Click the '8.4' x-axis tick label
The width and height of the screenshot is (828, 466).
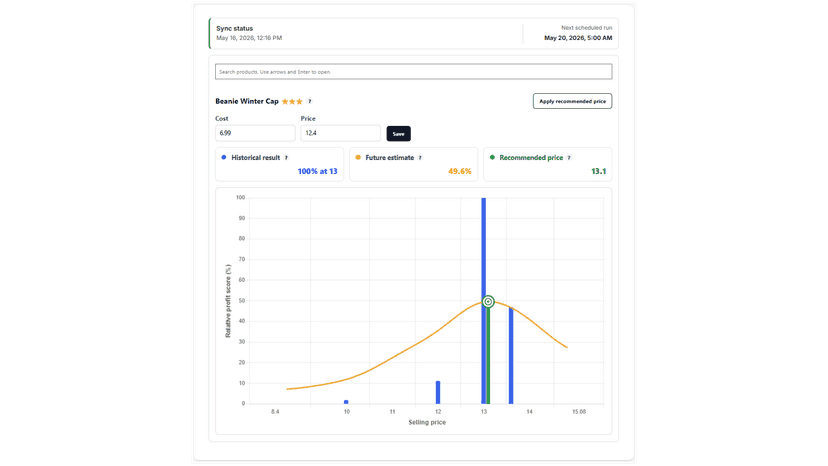(x=275, y=412)
